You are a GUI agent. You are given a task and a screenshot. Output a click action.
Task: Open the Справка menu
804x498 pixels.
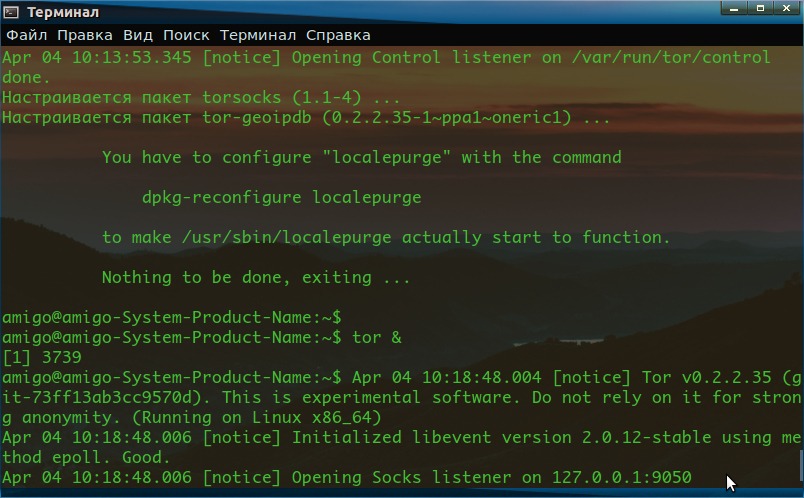(x=338, y=35)
